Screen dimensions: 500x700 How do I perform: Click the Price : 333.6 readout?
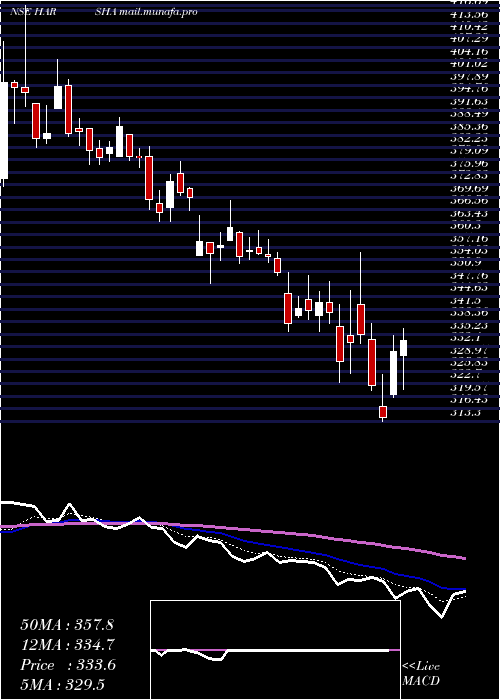[68, 665]
